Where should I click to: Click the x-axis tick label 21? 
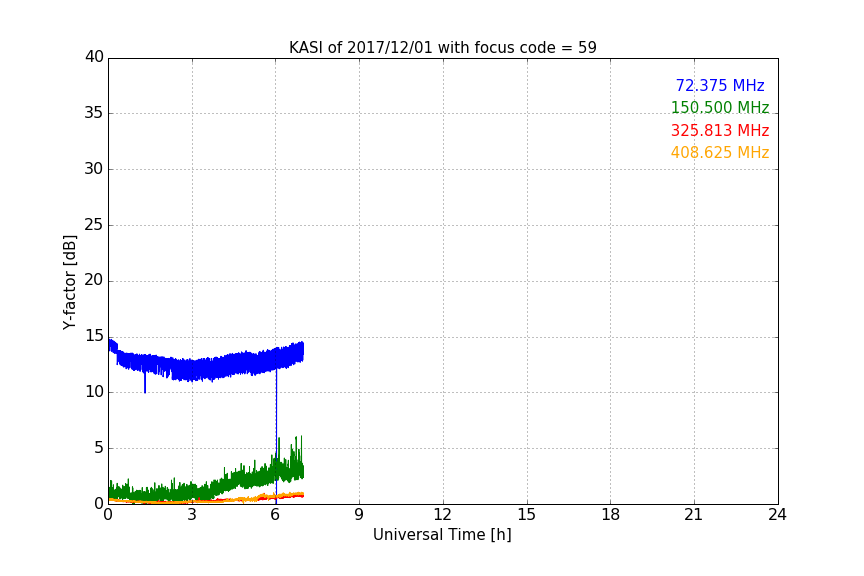(x=694, y=515)
